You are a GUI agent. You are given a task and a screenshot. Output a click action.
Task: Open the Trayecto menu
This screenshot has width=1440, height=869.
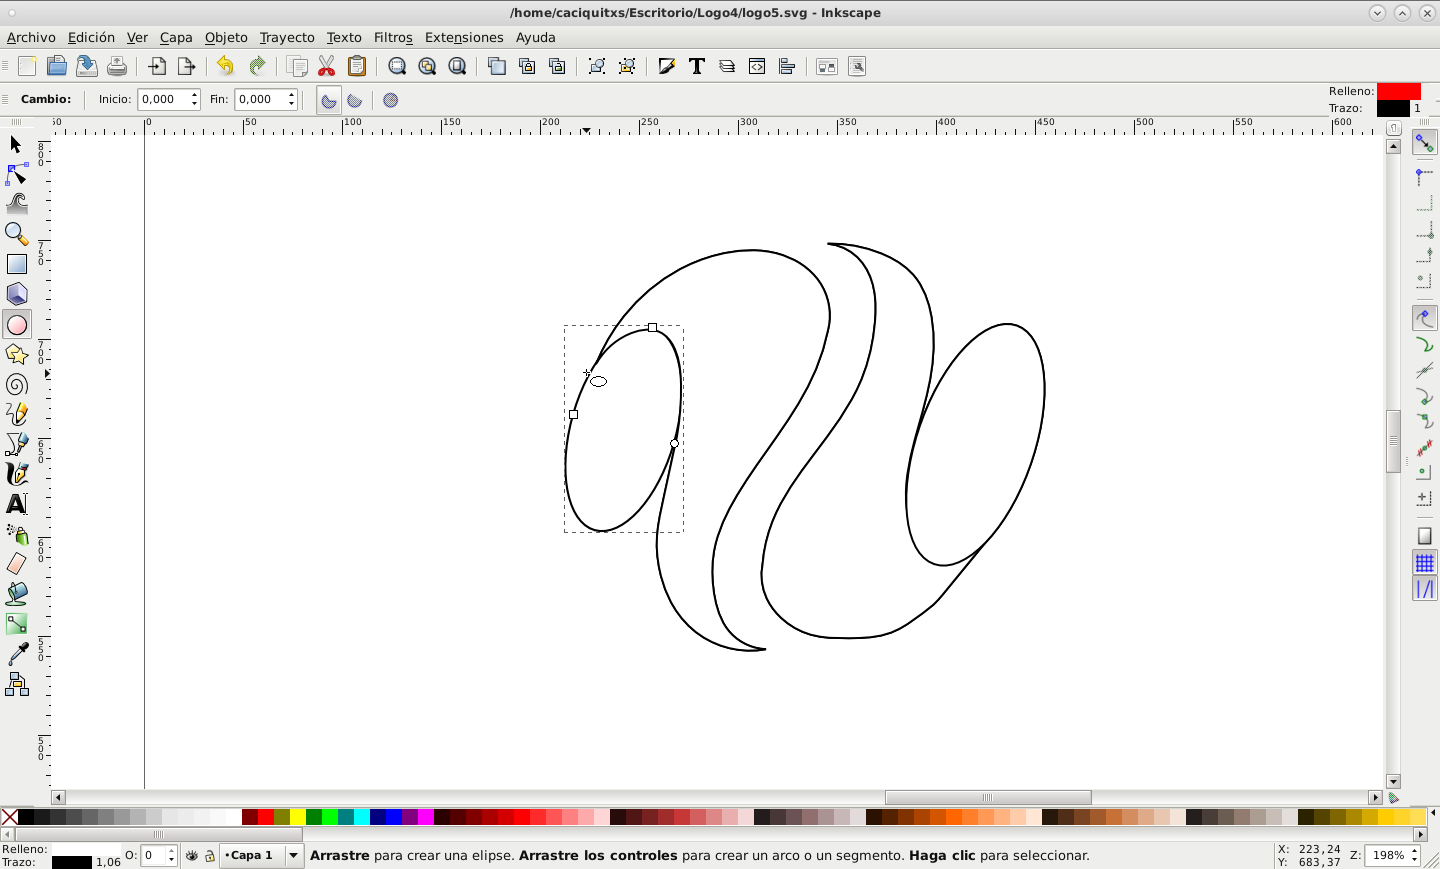[287, 37]
